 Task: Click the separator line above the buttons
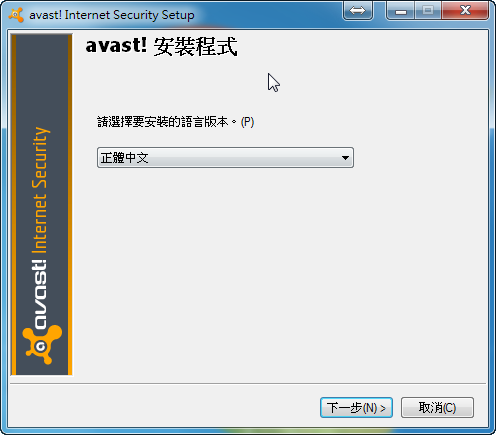coord(248,384)
